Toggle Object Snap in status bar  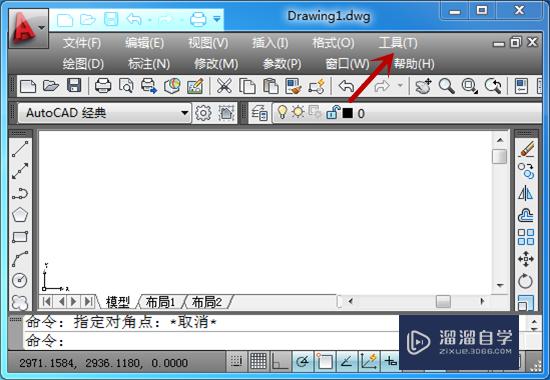324,361
